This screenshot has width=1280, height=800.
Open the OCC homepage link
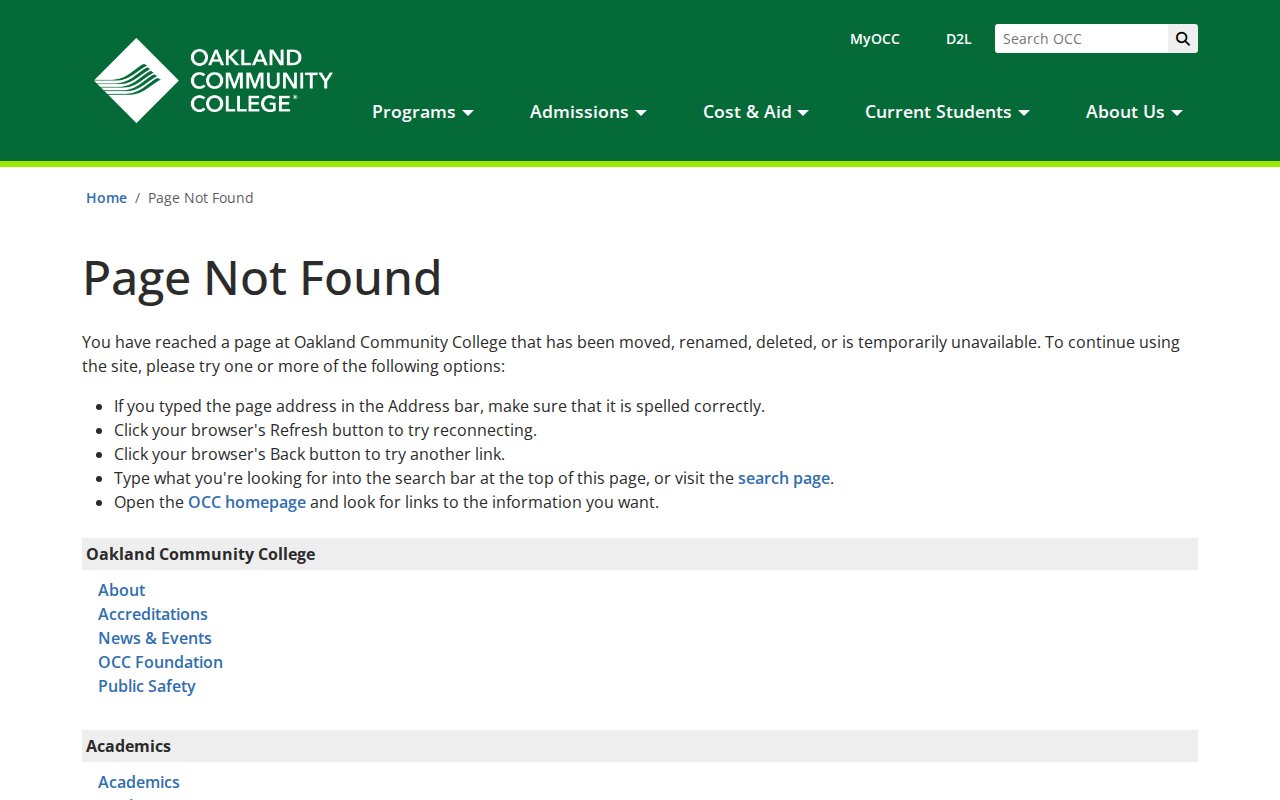tap(247, 502)
